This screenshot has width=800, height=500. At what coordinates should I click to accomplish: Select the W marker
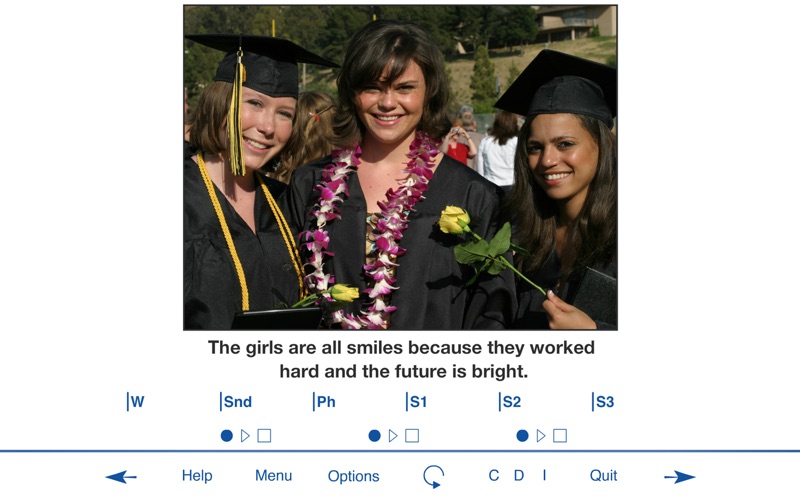point(136,402)
